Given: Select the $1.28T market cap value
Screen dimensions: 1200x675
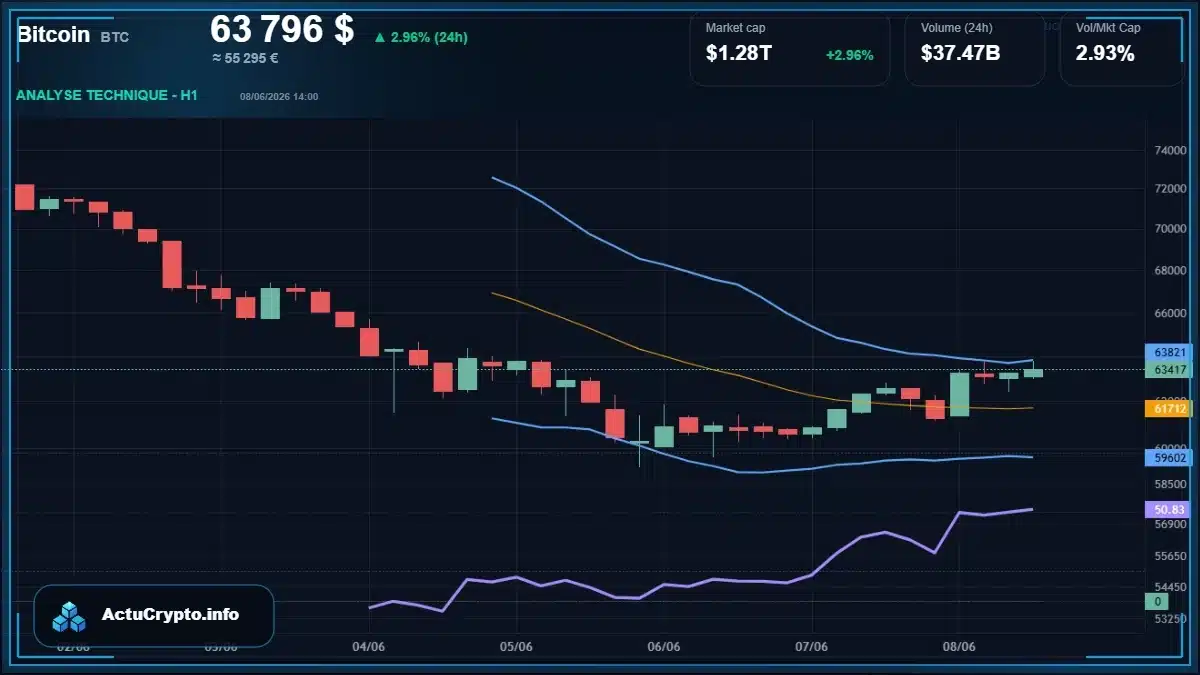Looking at the screenshot, I should (x=738, y=54).
